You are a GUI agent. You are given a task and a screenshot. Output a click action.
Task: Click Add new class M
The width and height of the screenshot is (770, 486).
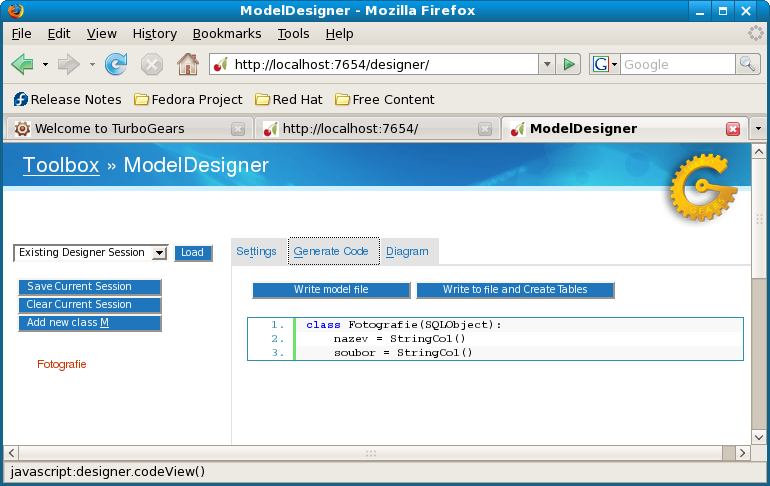pyautogui.click(x=90, y=323)
